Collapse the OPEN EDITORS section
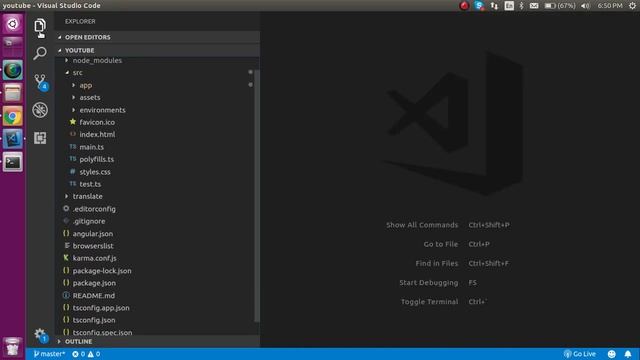 [x=158, y=37]
